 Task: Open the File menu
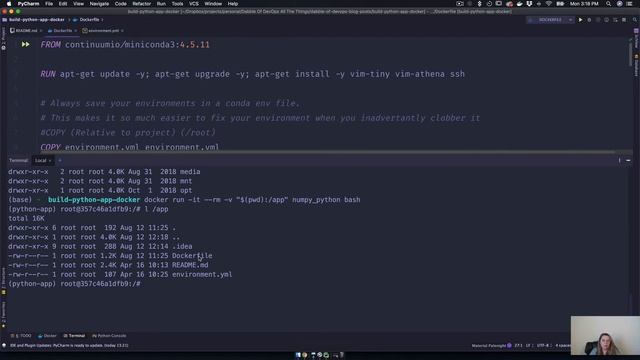point(49,4)
